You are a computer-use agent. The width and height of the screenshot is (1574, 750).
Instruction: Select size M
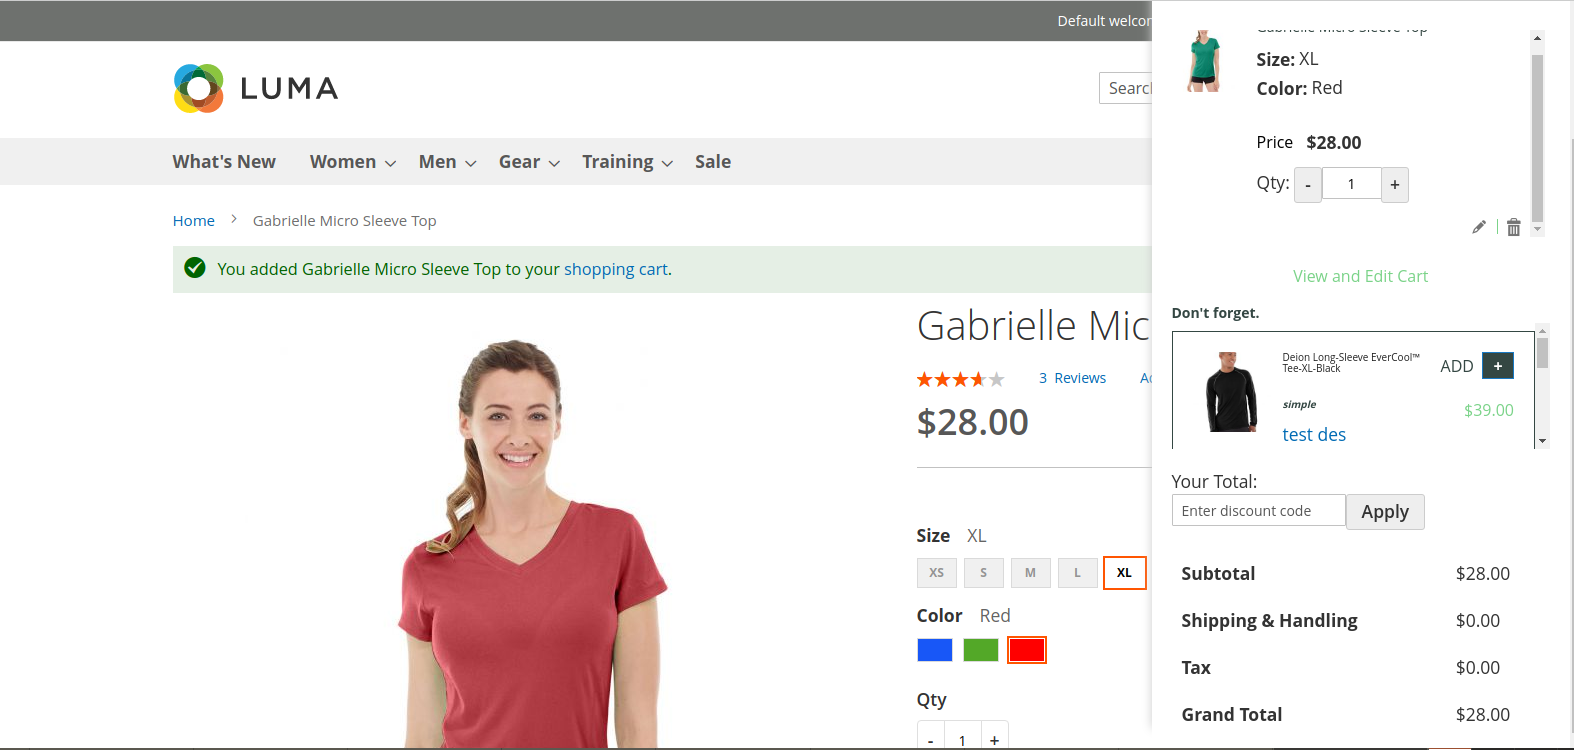[1031, 573]
